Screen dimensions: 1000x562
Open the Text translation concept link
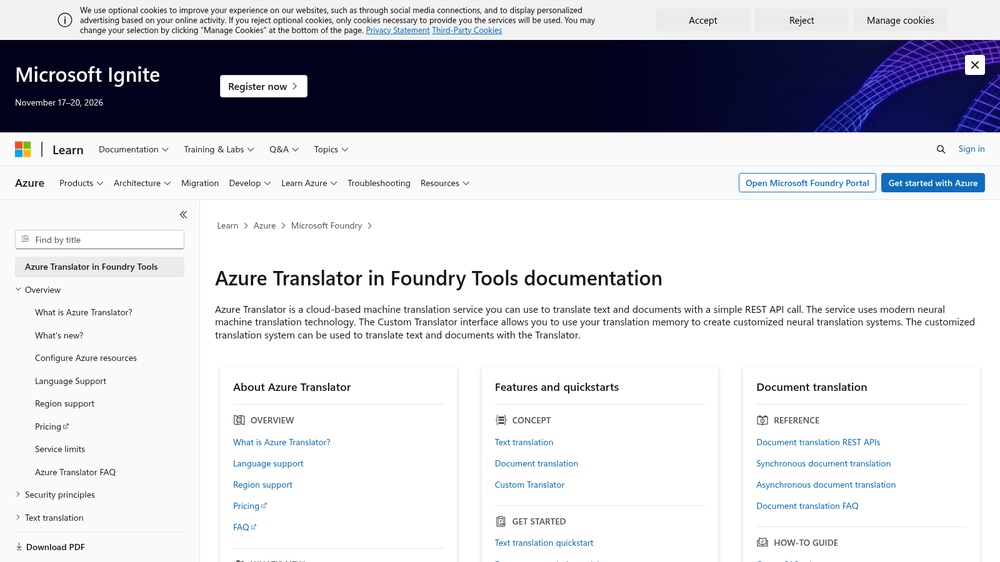tap(524, 442)
